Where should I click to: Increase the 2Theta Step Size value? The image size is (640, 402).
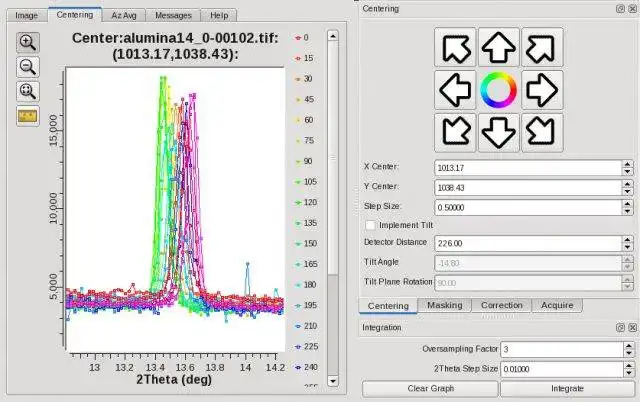tap(629, 365)
